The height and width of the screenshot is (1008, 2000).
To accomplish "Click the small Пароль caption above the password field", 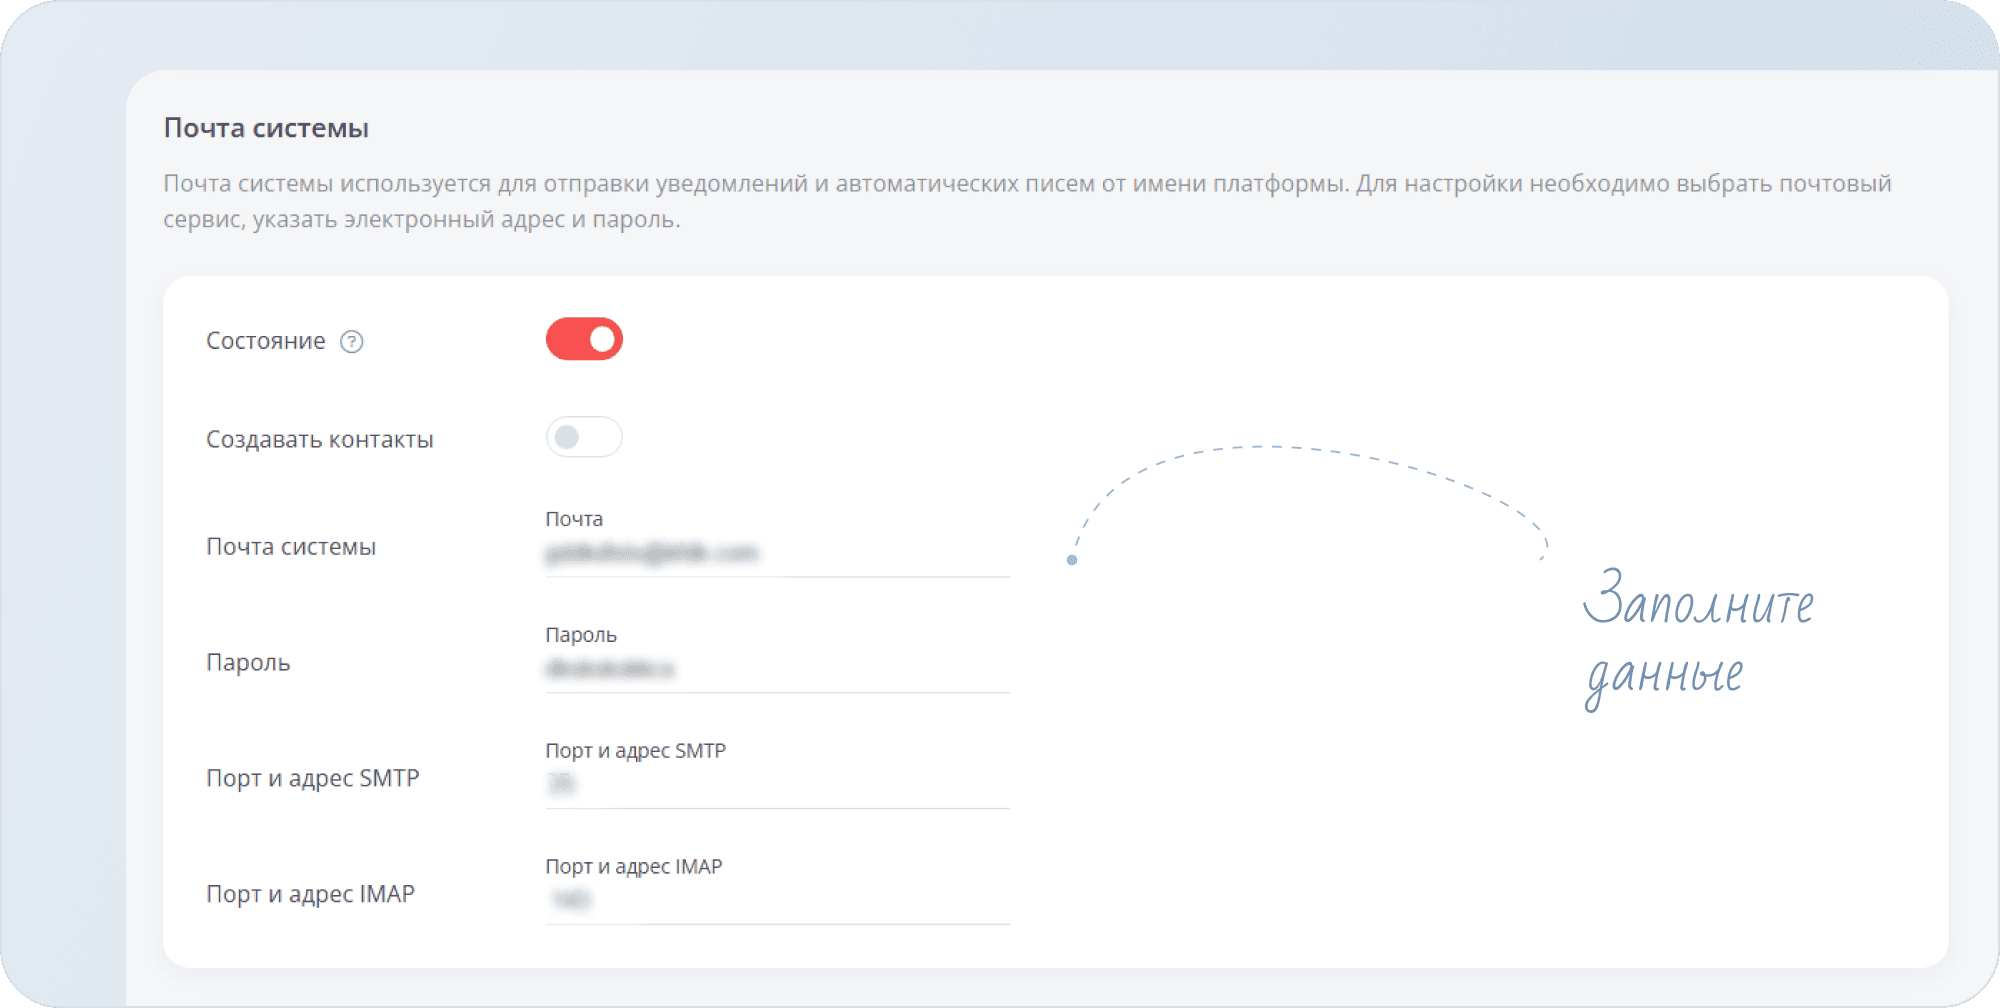I will click(x=580, y=635).
